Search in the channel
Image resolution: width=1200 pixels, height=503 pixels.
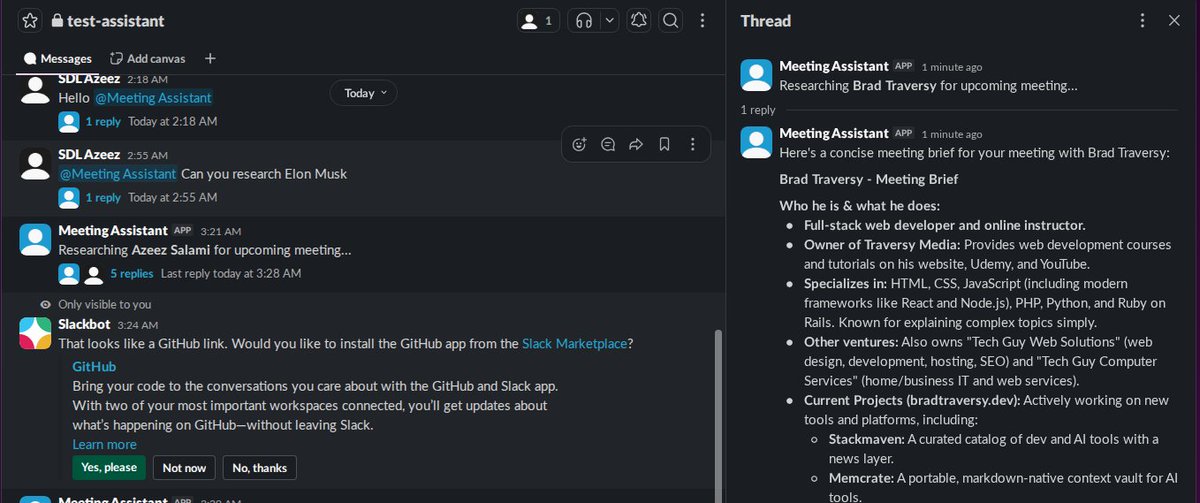tap(671, 20)
